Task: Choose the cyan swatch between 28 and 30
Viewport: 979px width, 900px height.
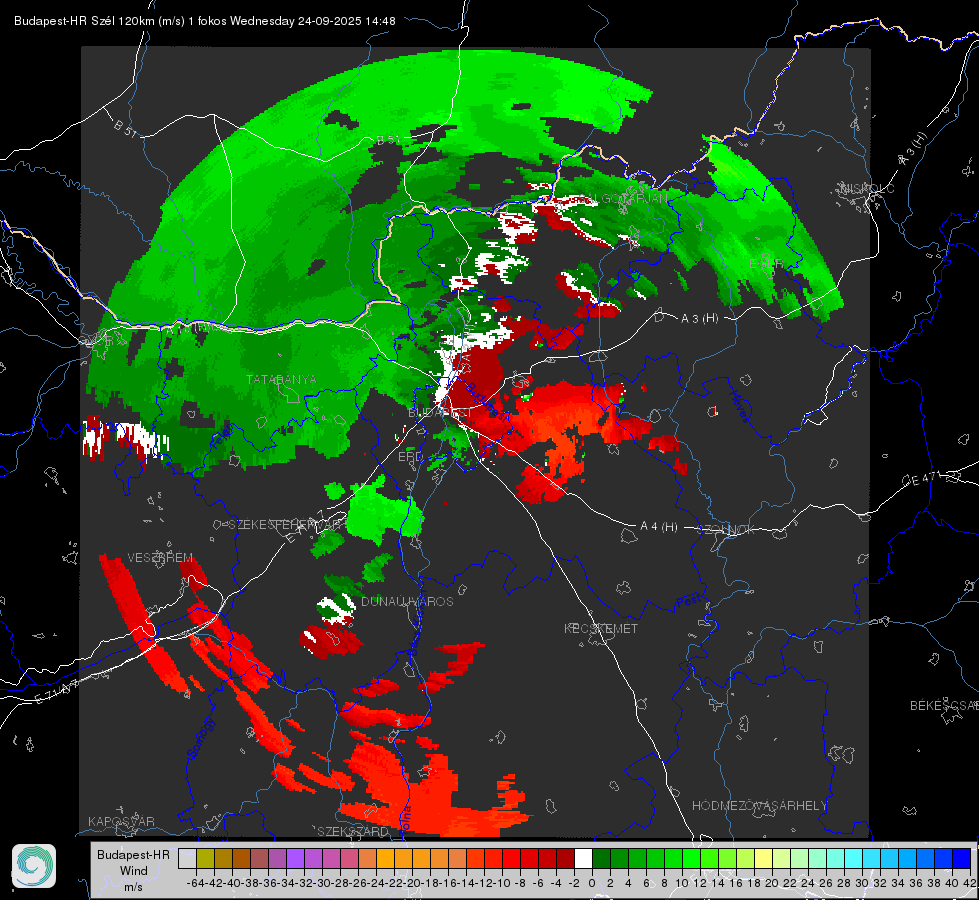Action: [854, 858]
